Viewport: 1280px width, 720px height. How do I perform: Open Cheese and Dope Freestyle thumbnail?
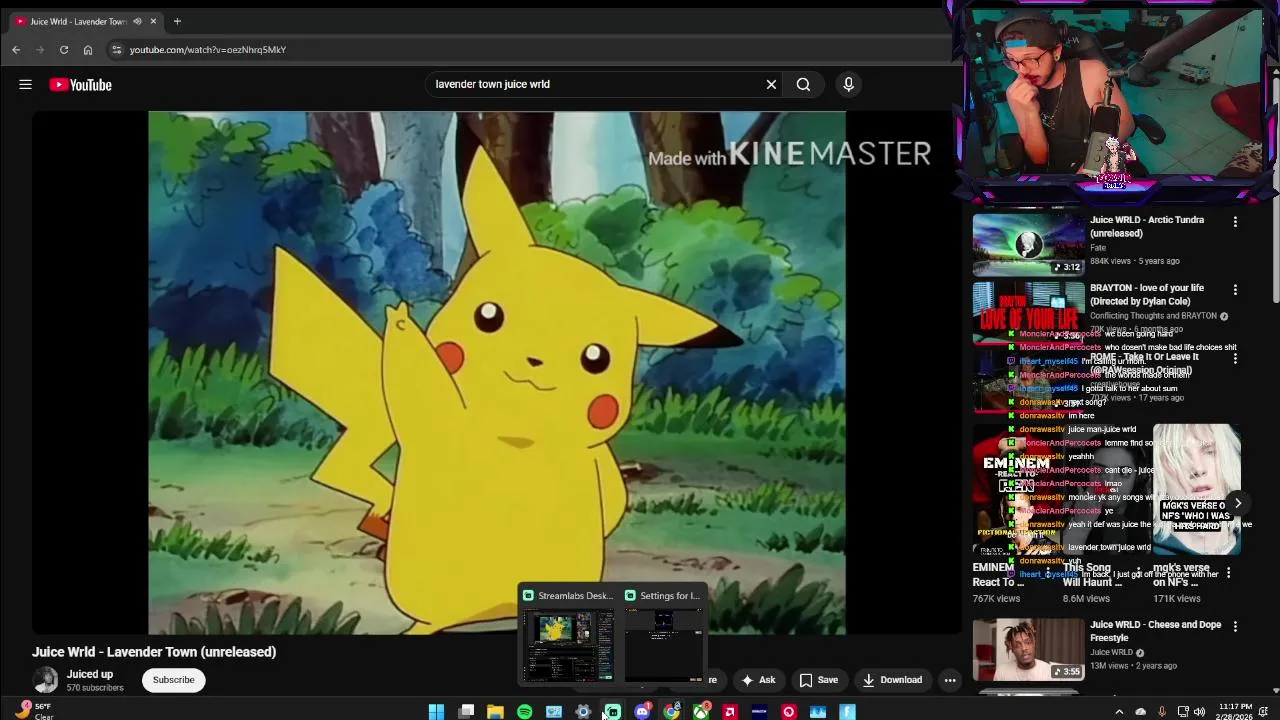point(1028,649)
